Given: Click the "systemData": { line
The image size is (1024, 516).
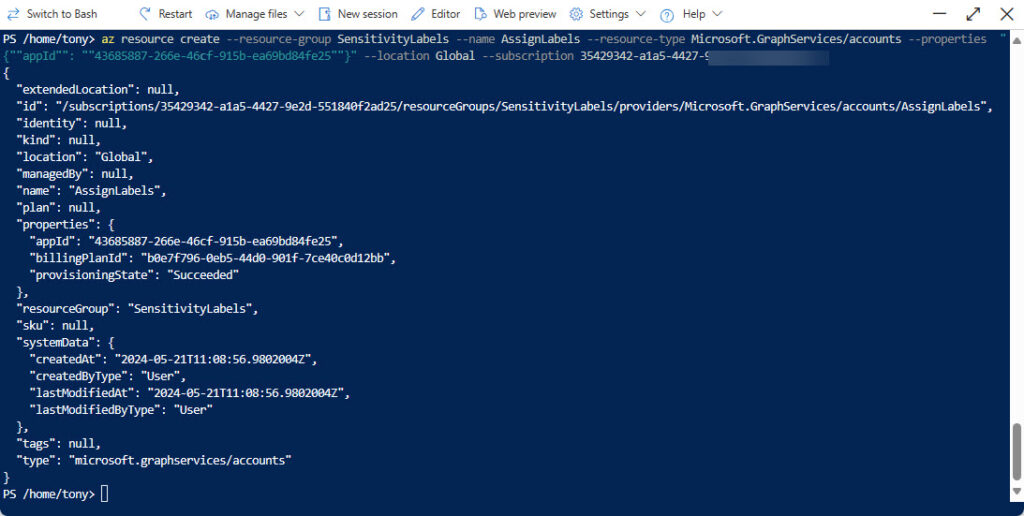Looking at the screenshot, I should click(65, 342).
